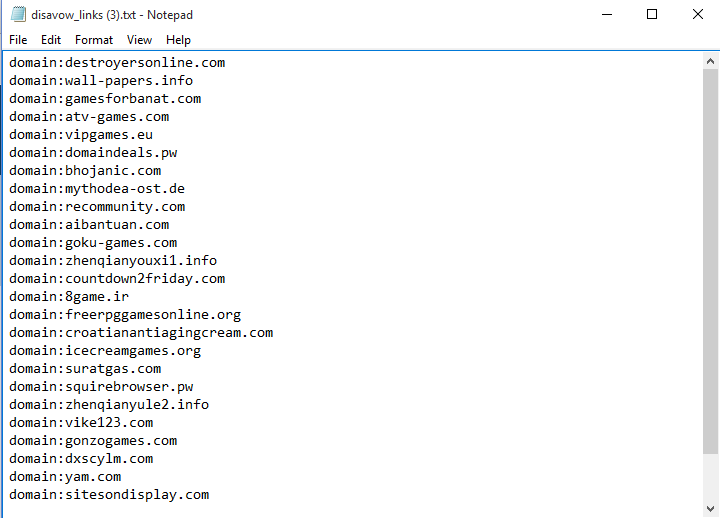Click the line domain:atv-games.com

(x=89, y=116)
